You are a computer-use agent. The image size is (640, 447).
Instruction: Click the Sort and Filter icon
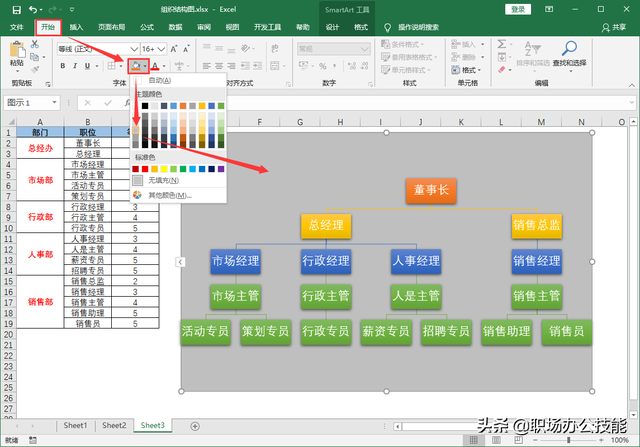532,49
